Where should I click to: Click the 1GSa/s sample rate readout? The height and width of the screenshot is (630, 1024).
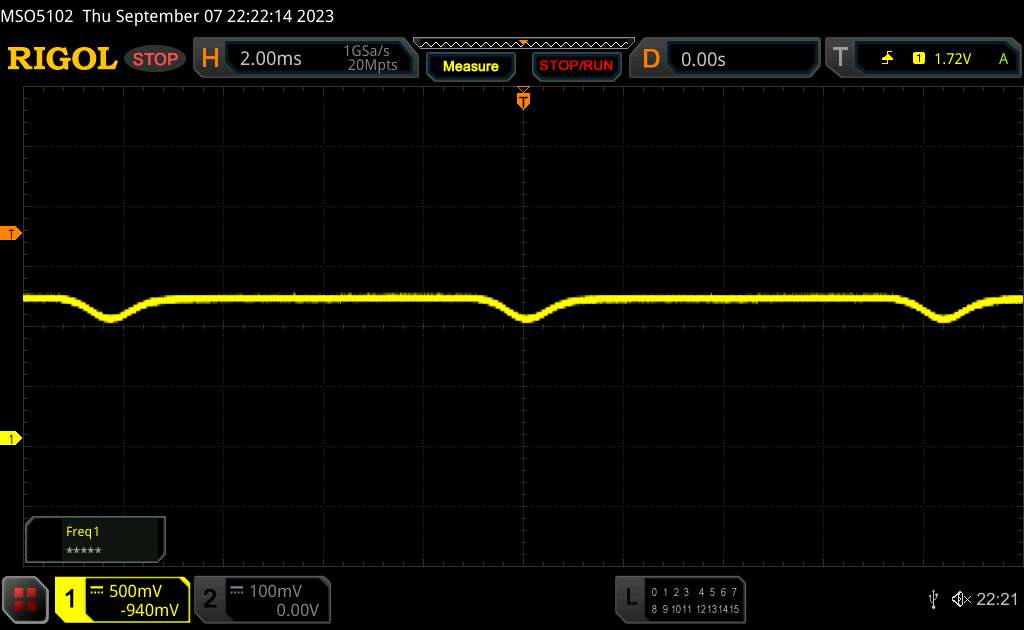(366, 51)
